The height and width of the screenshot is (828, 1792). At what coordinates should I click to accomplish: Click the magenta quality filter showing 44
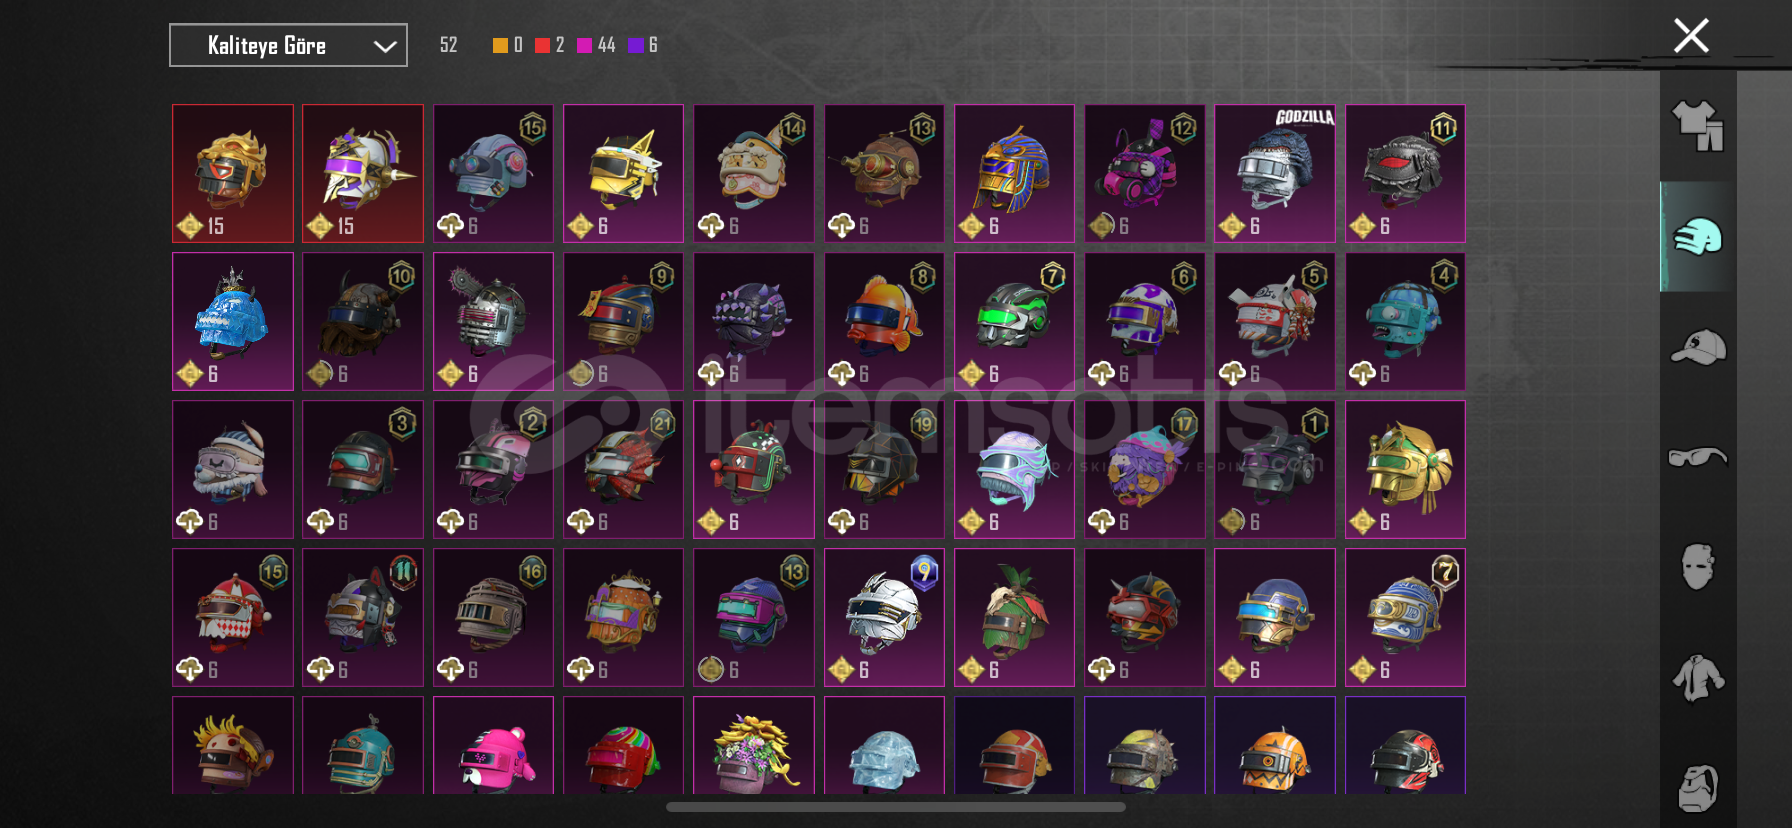(x=596, y=45)
